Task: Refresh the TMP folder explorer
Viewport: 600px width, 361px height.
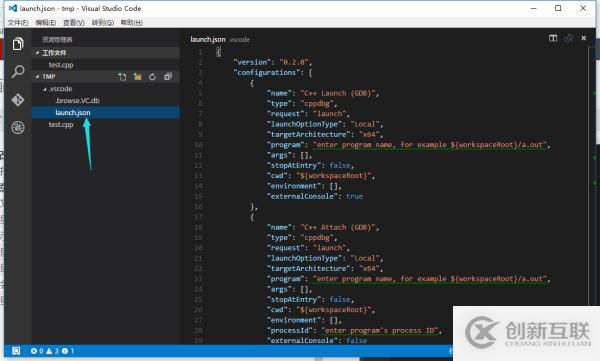Action: click(x=152, y=77)
